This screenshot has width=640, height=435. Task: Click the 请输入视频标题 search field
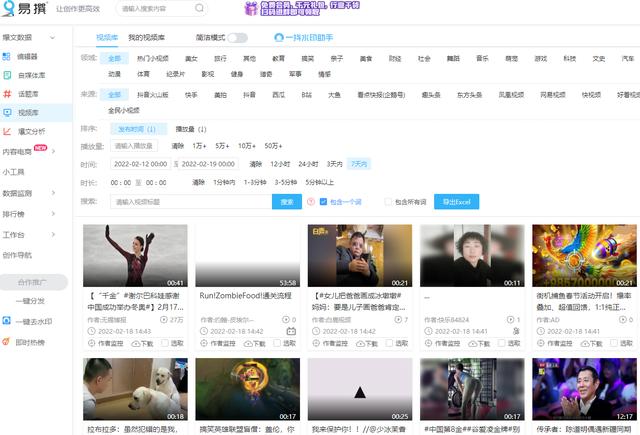[190, 202]
